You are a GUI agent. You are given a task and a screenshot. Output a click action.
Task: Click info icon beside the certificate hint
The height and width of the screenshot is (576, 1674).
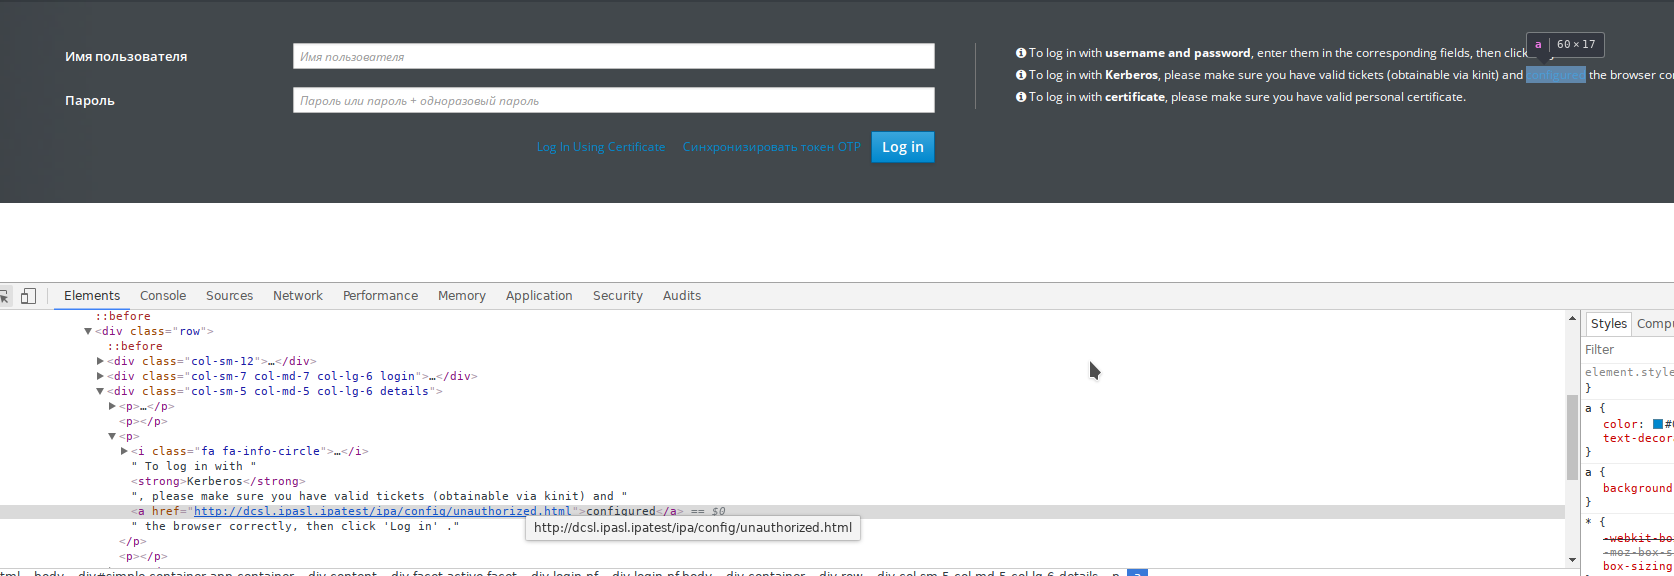pos(1021,97)
